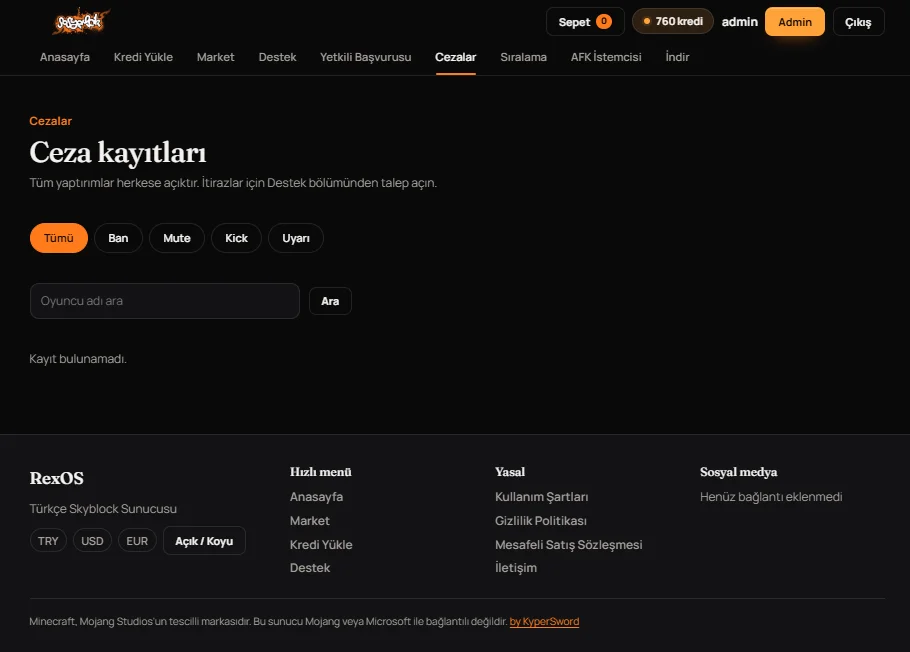Open the AFK İstemcisi nav item
This screenshot has width=910, height=652.
coord(606,57)
